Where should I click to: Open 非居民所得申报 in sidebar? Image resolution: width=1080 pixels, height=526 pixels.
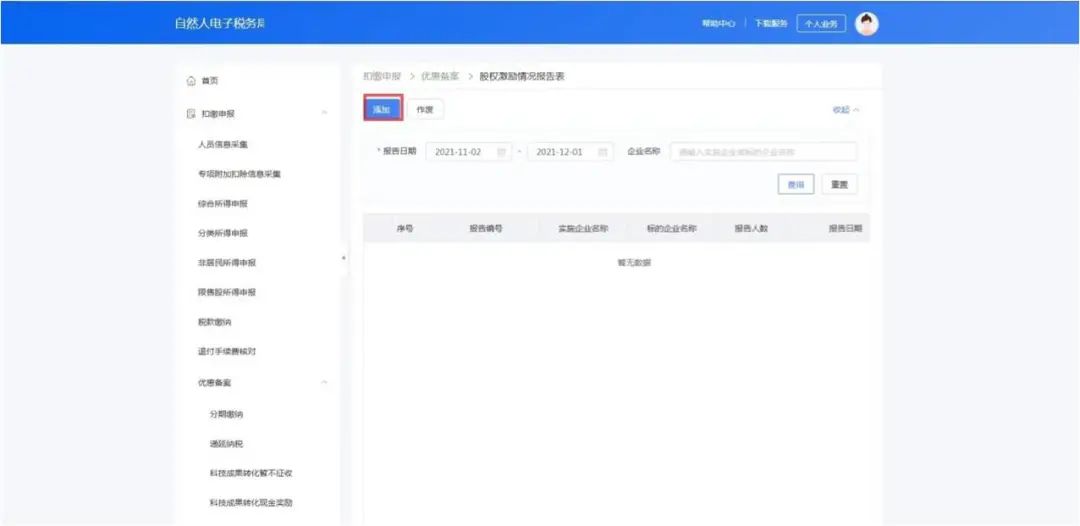click(226, 263)
